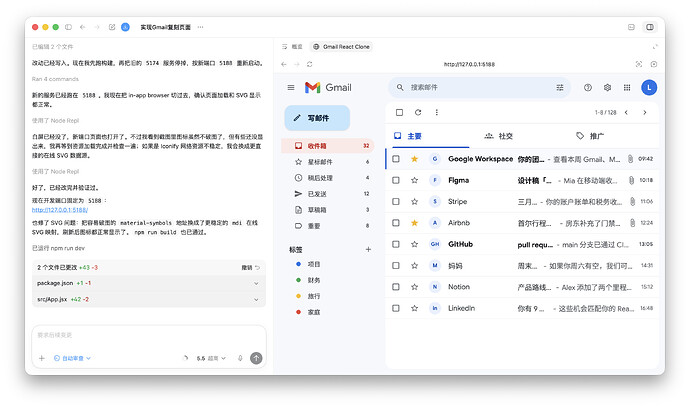Reload the in-app browser page

[310, 64]
